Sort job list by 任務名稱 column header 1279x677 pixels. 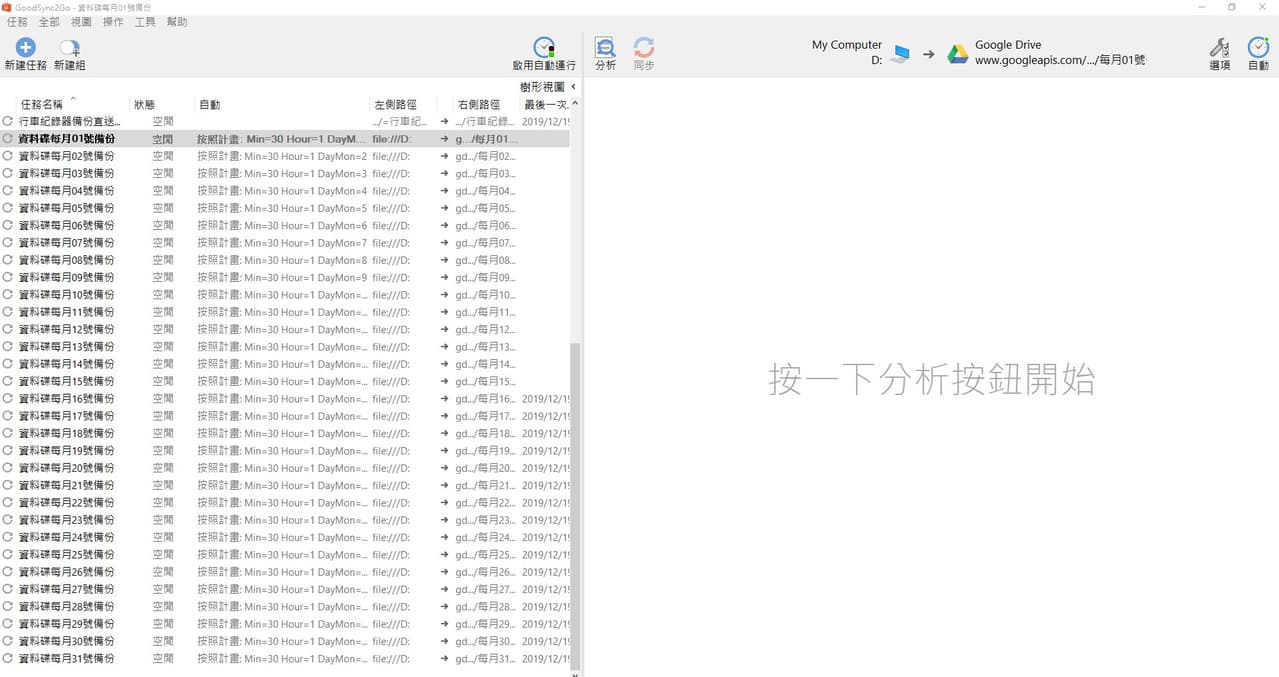click(42, 104)
